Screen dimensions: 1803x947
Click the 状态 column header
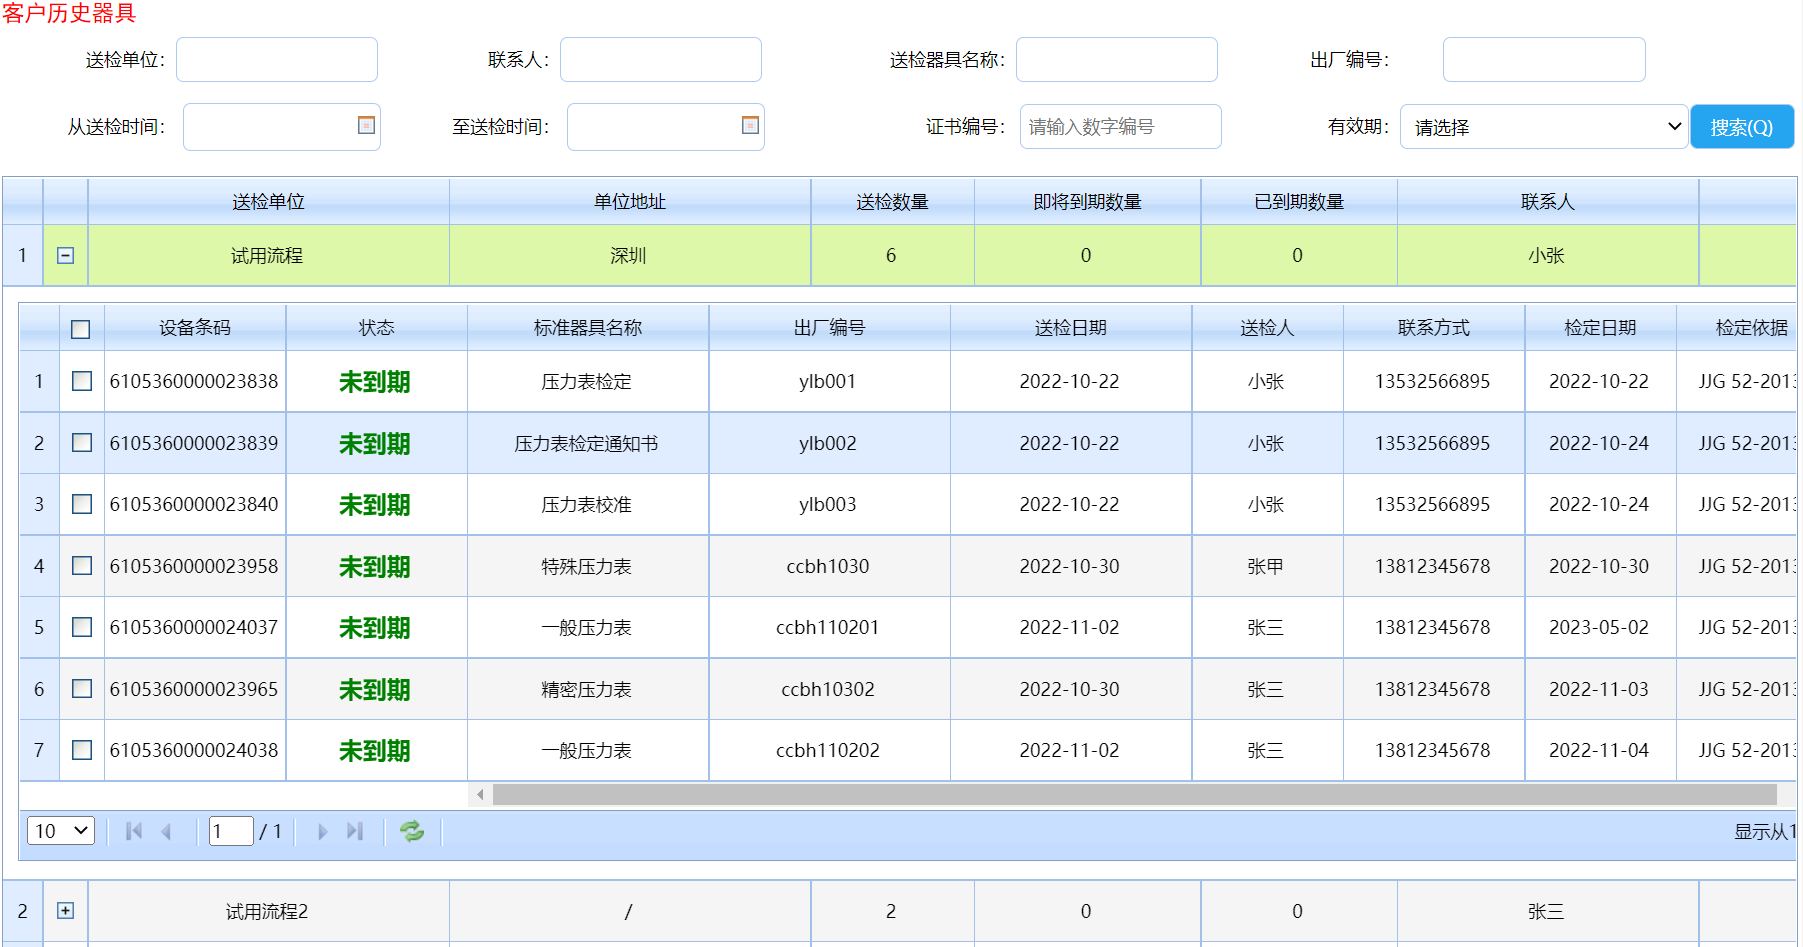376,328
